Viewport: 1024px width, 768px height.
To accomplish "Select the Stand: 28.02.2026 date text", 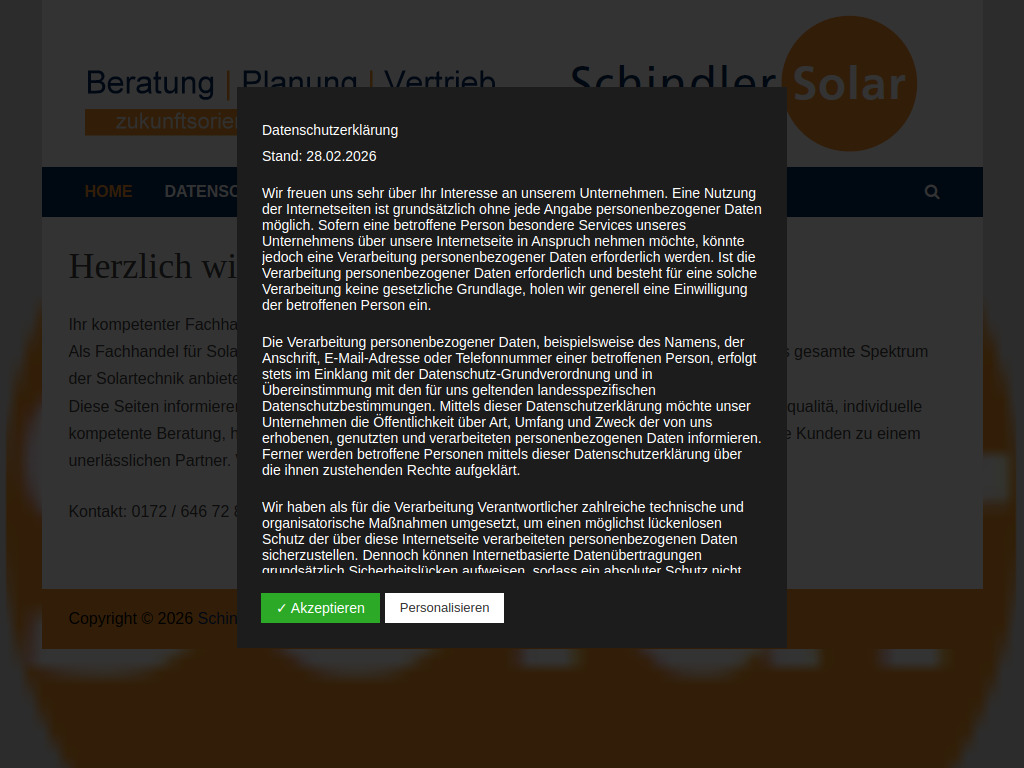I will (x=318, y=156).
